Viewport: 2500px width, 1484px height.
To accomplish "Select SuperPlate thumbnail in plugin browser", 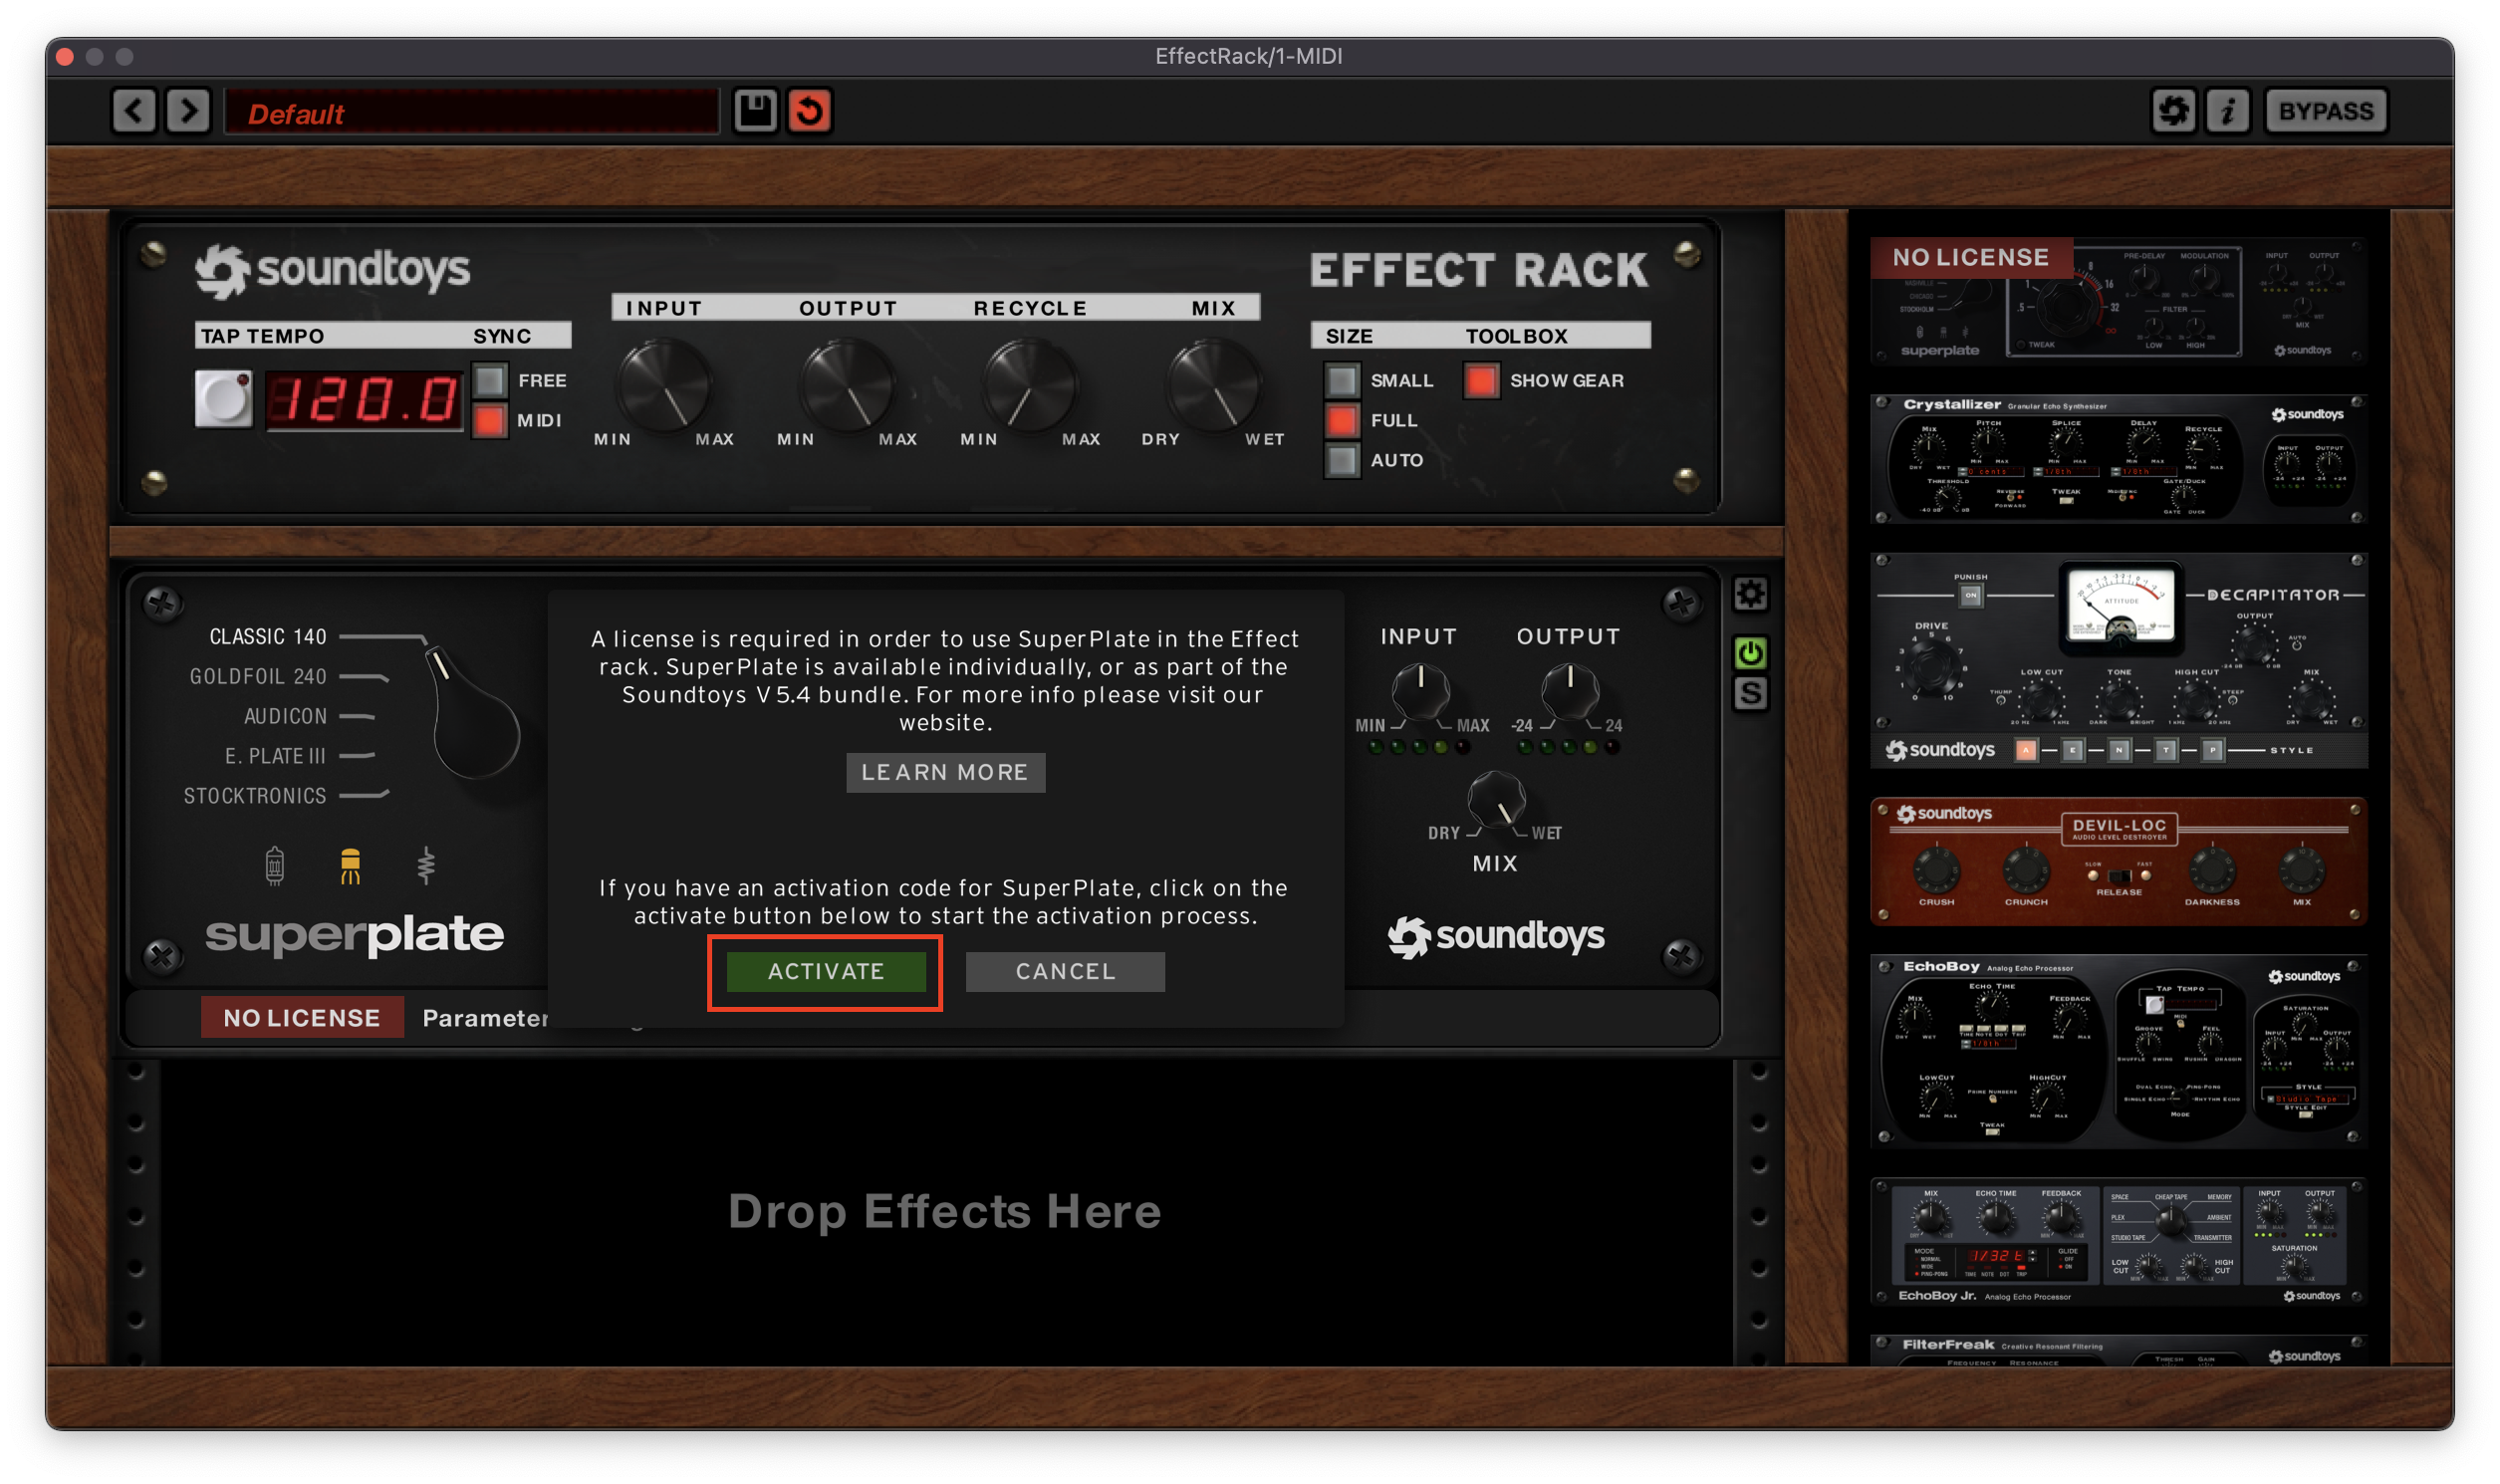I will [x=2118, y=300].
